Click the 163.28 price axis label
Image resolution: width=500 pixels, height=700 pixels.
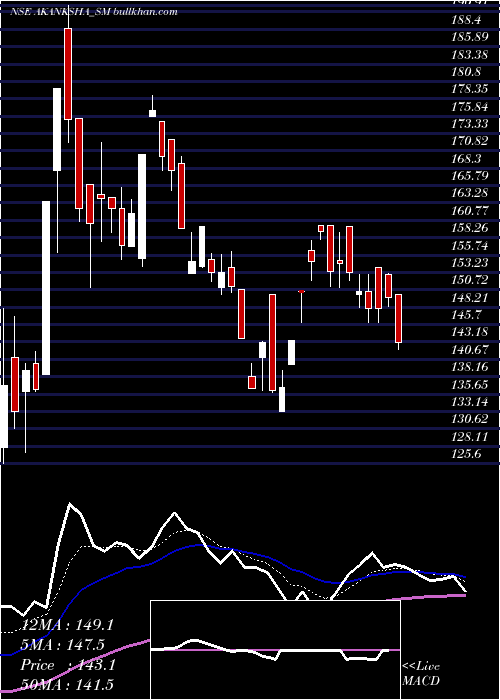[469, 195]
